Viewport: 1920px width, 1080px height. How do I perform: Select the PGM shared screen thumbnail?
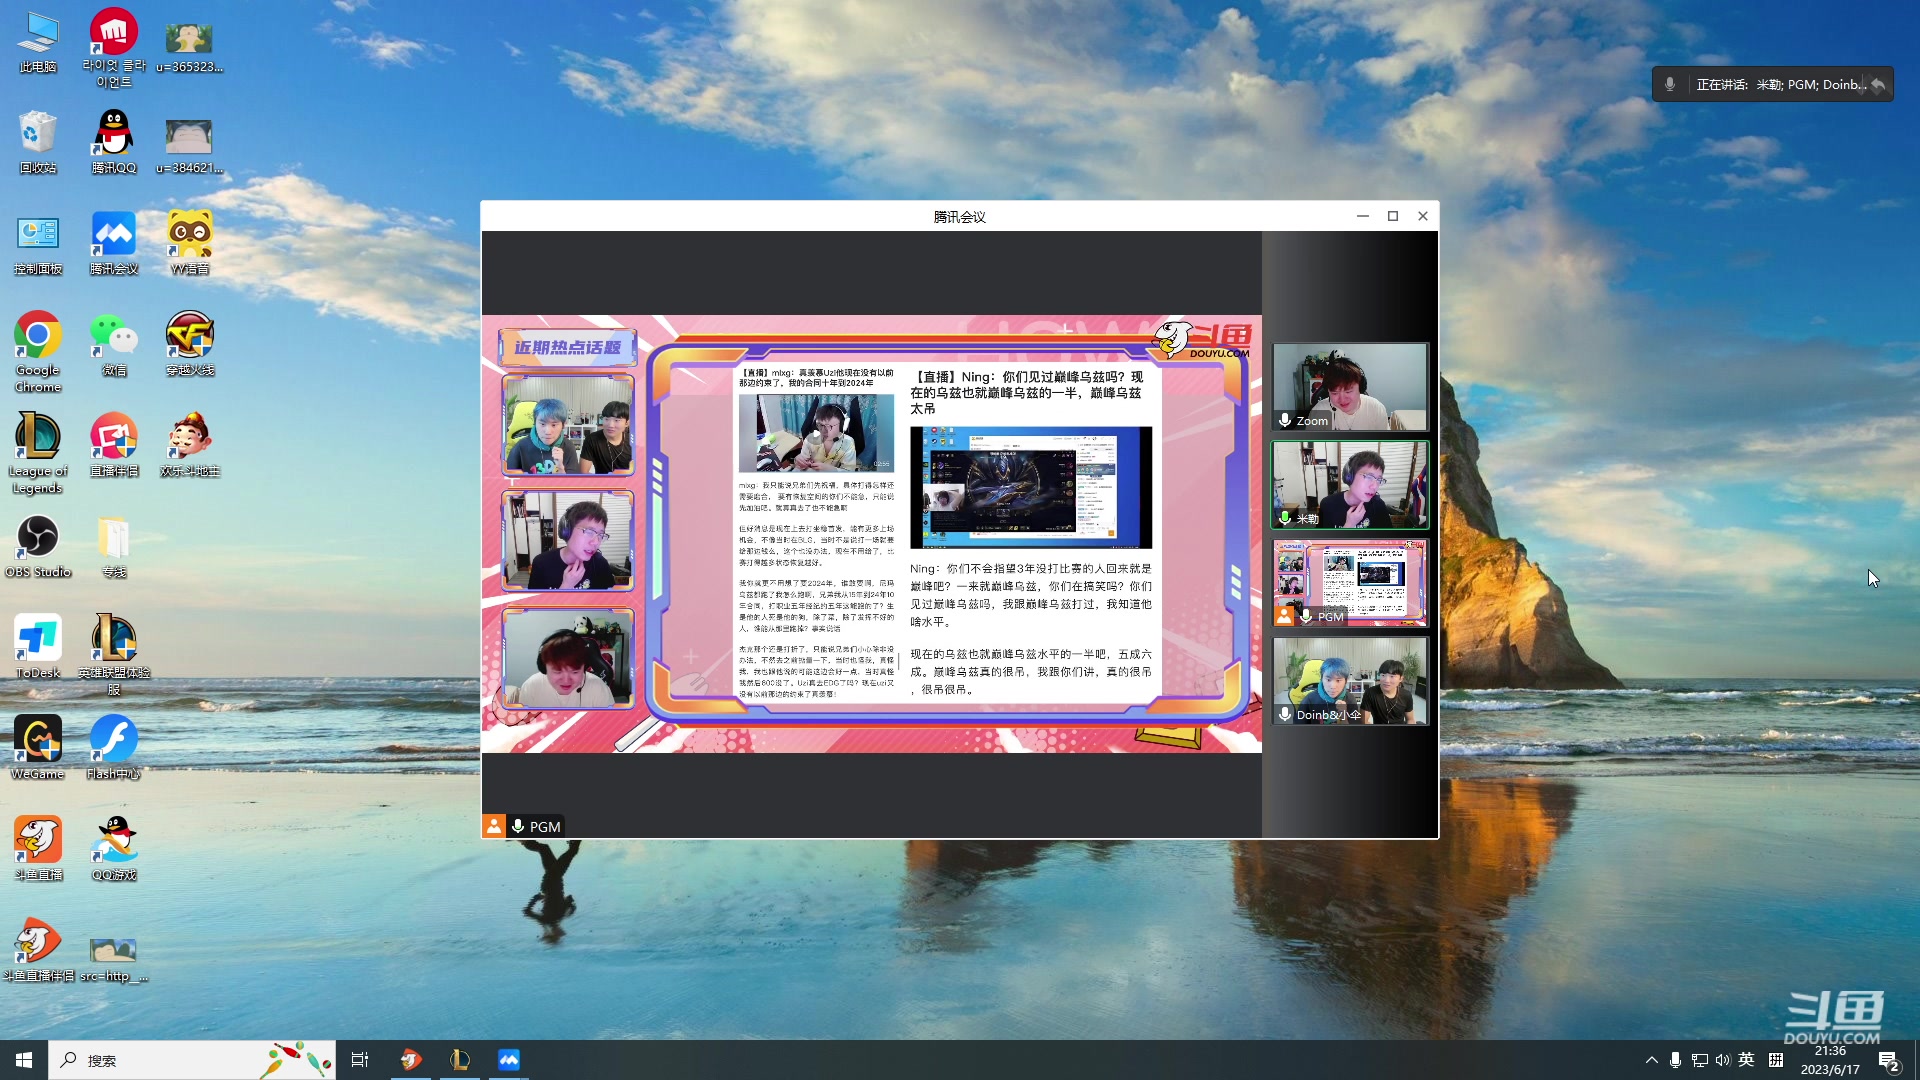point(1350,583)
